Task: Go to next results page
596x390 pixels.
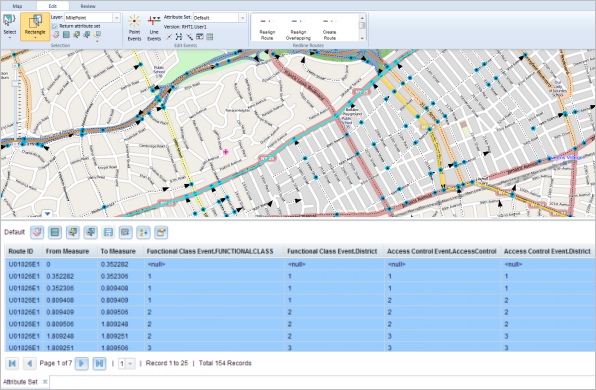Action: [81, 363]
